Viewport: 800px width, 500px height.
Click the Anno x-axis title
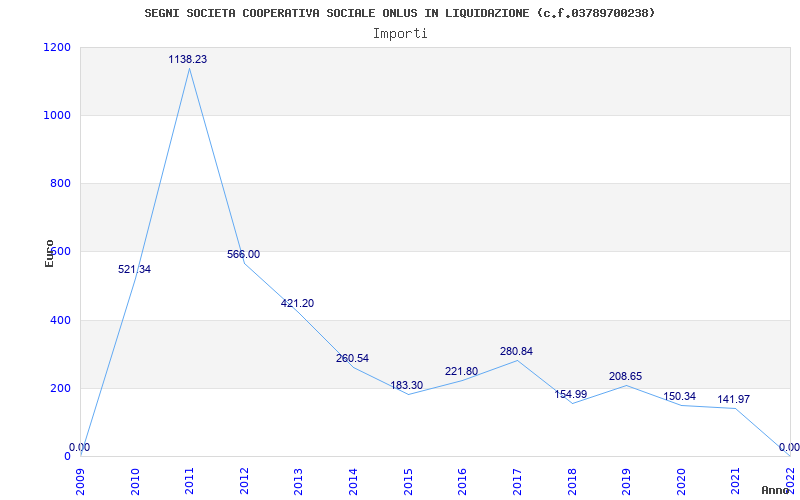[775, 490]
